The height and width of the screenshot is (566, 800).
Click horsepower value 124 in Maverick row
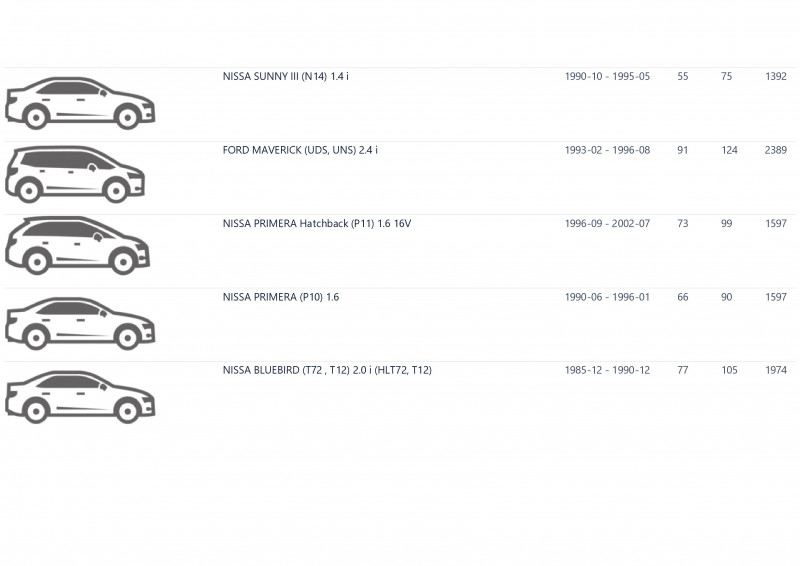coord(729,150)
